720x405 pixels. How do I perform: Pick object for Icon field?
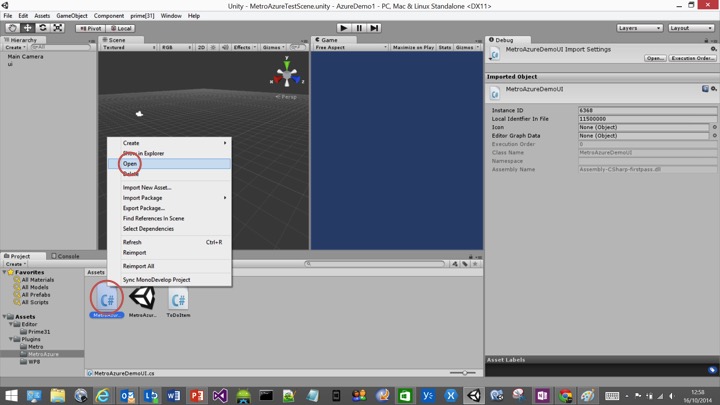click(714, 127)
